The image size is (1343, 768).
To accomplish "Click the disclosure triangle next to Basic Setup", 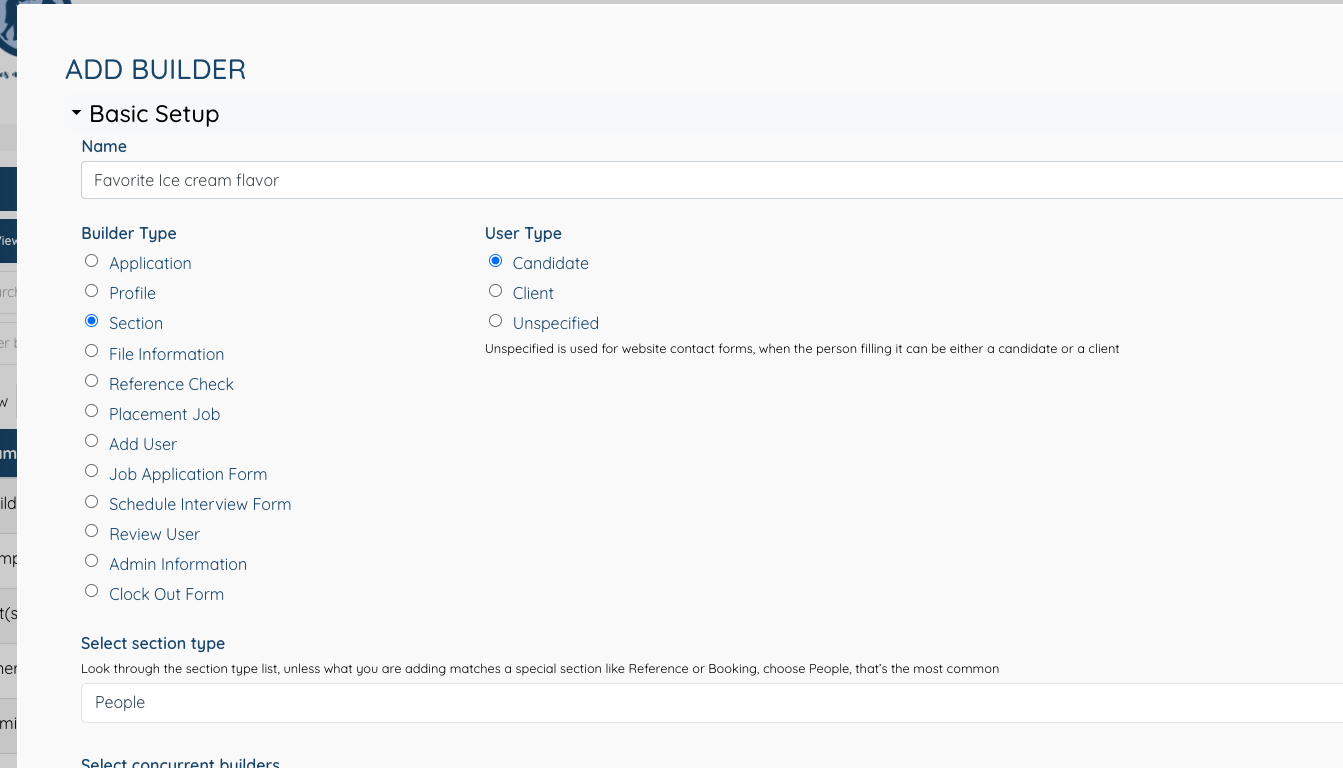I will point(75,113).
